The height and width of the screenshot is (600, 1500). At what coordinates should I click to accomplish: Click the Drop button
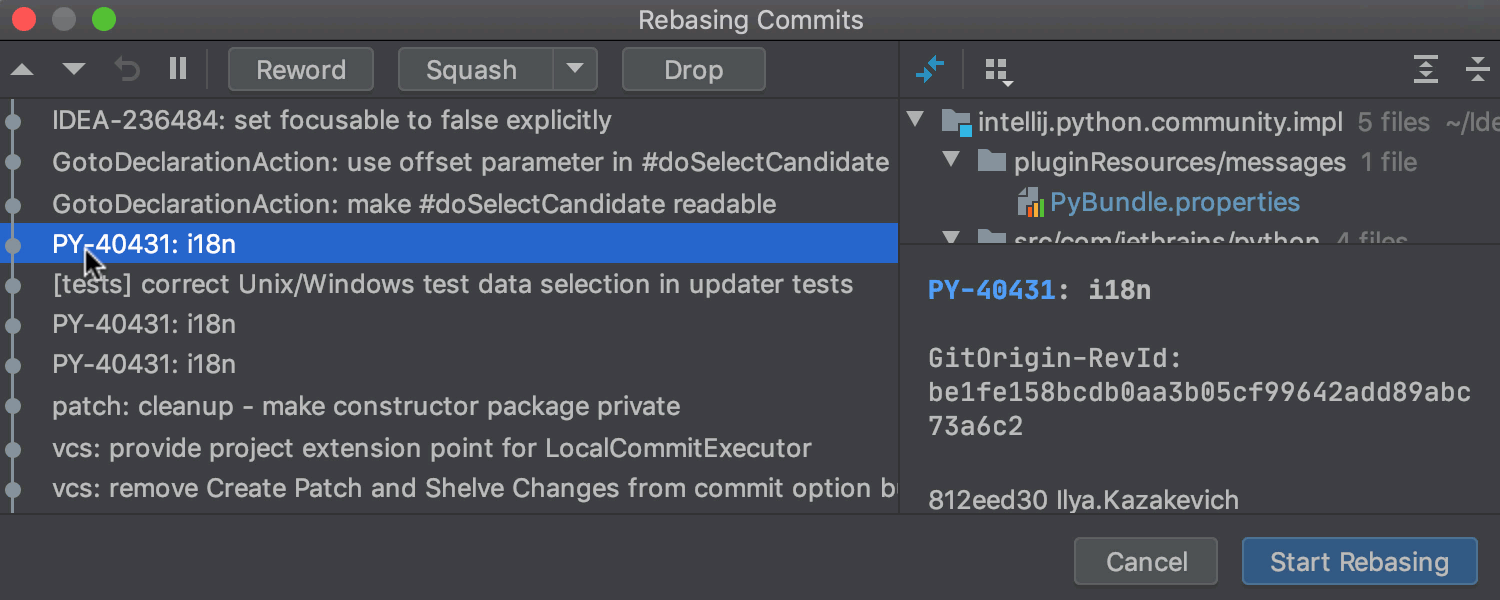pos(693,70)
